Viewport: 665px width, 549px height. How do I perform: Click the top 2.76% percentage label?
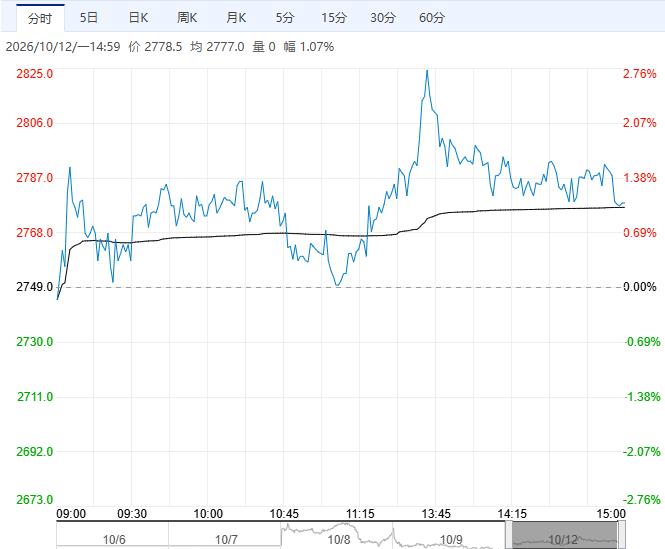tap(640, 74)
